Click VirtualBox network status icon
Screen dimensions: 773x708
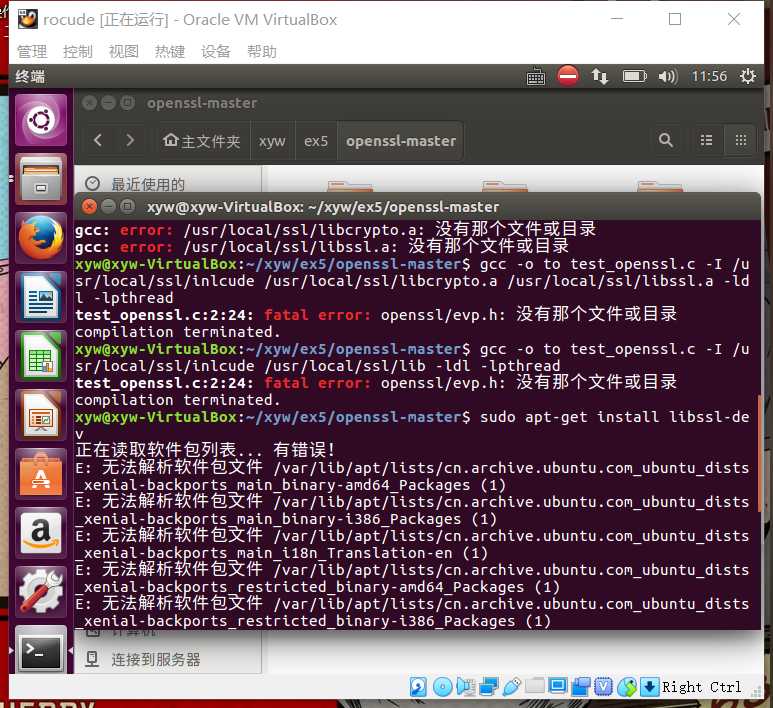[489, 687]
